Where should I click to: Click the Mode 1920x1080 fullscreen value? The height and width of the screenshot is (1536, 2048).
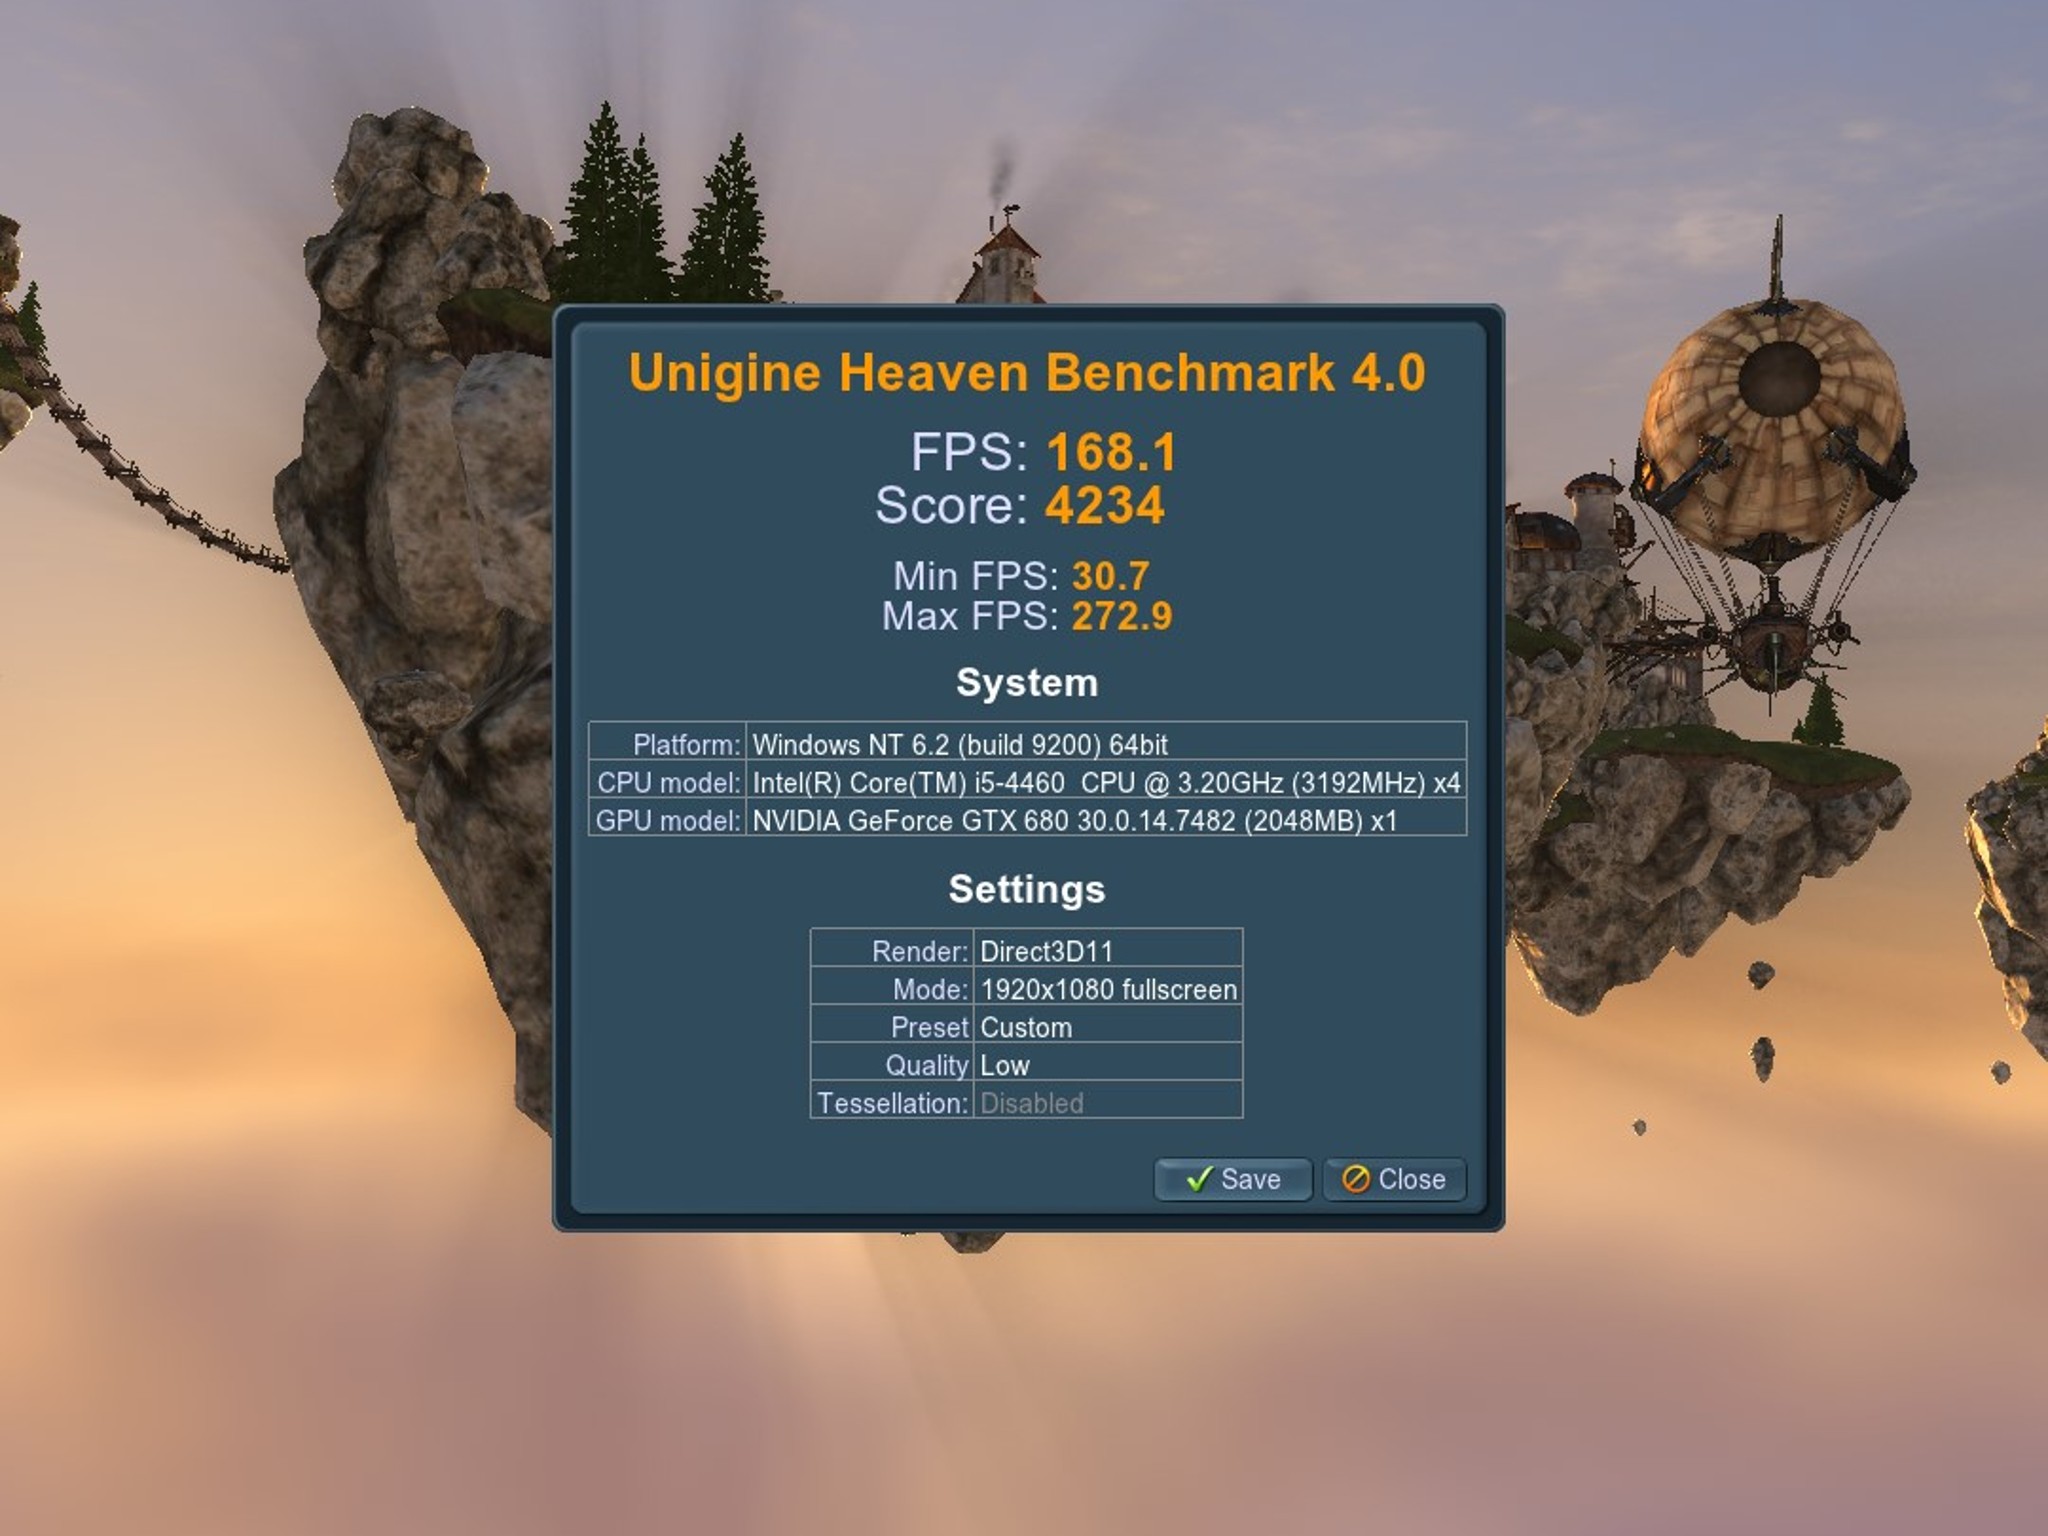coord(1108,988)
